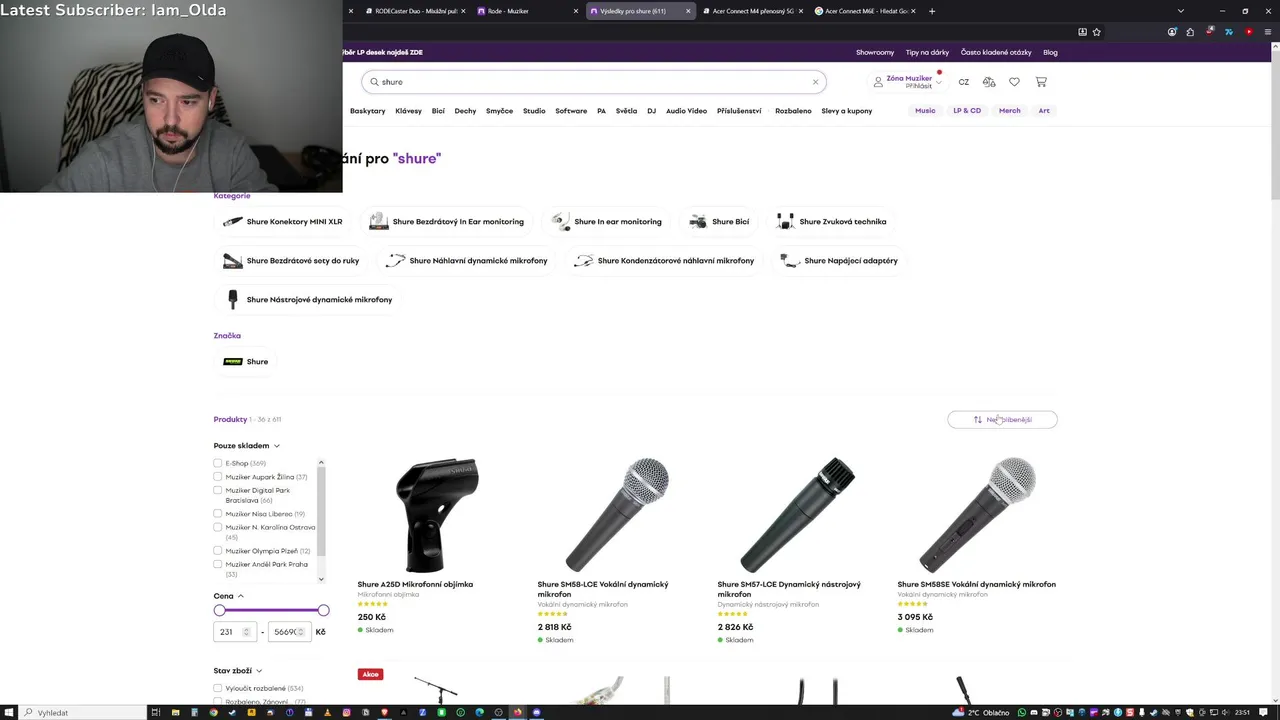Check the Muziker Aupark Žilina filter
This screenshot has height=720, width=1280.
(x=217, y=477)
